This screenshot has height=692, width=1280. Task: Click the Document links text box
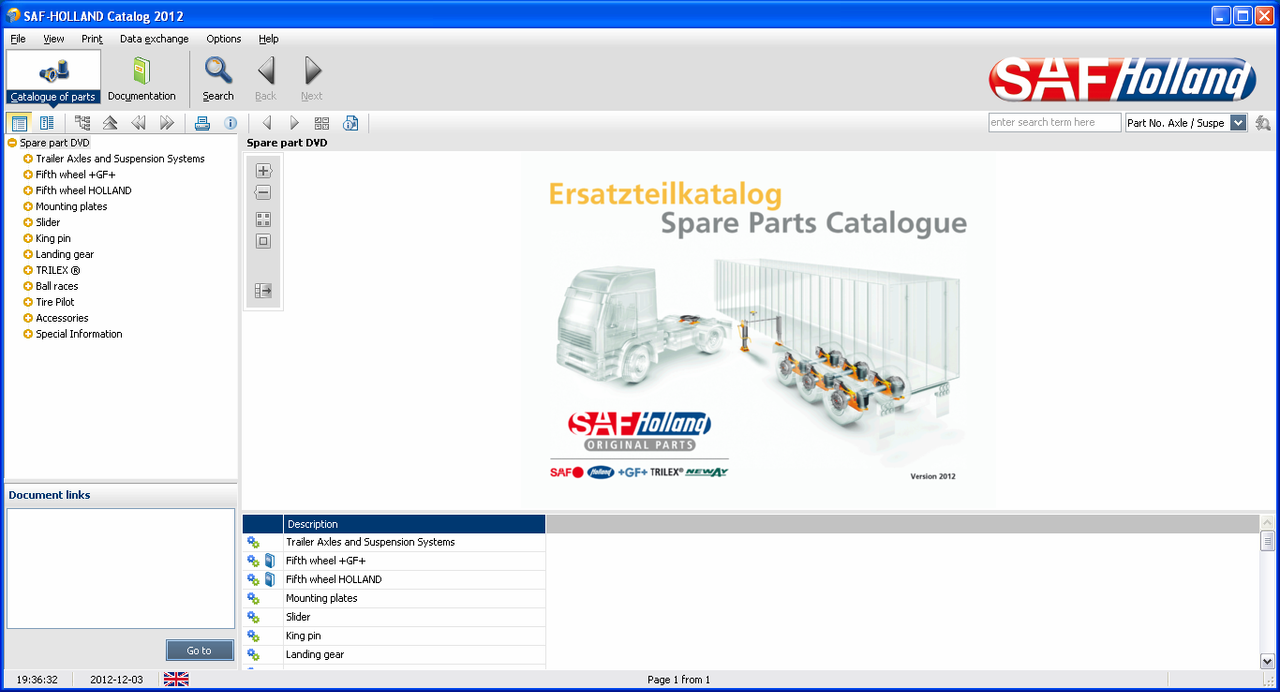click(120, 568)
